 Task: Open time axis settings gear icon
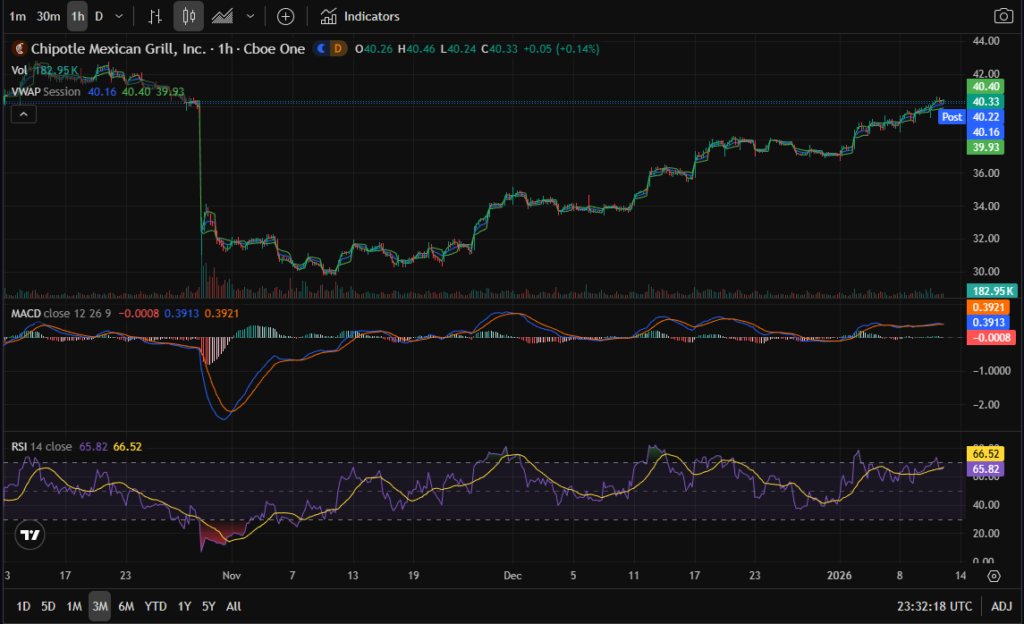click(x=994, y=576)
